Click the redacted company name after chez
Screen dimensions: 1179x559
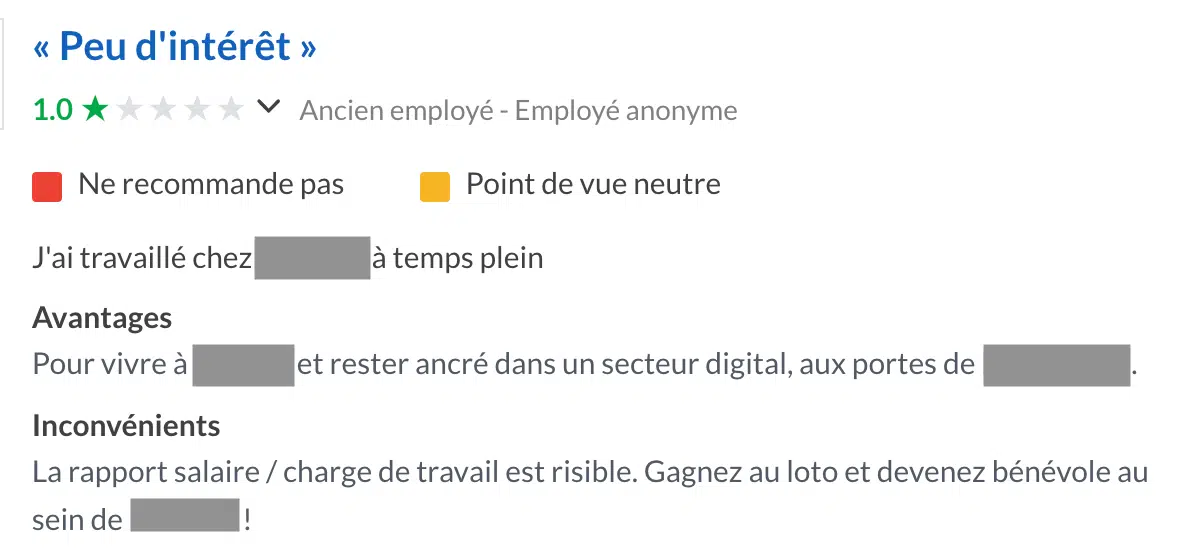click(x=312, y=258)
